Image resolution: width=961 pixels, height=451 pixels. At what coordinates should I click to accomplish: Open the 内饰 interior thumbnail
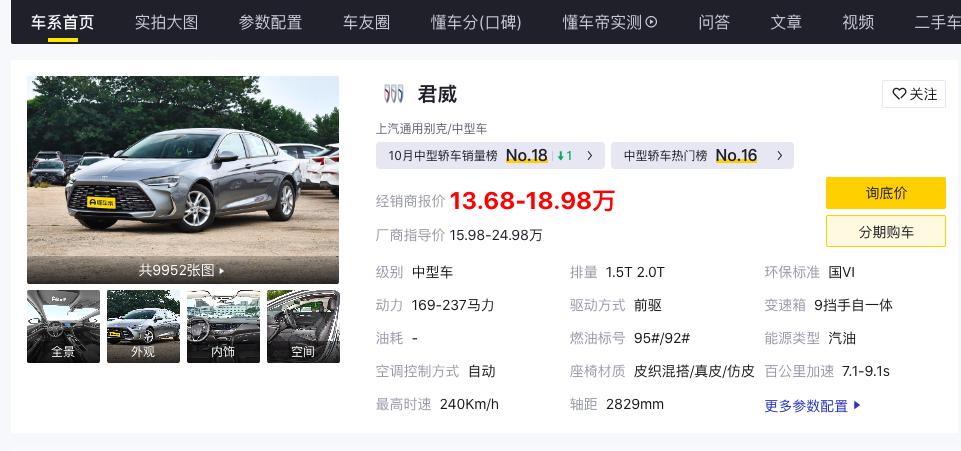(223, 326)
